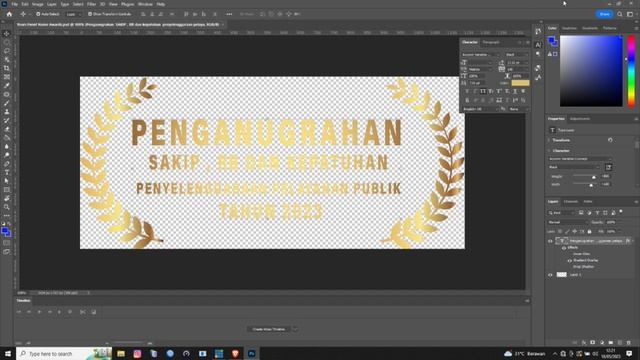Click the search magnifier icon at top right
This screenshot has height=360, width=640.
620,14
